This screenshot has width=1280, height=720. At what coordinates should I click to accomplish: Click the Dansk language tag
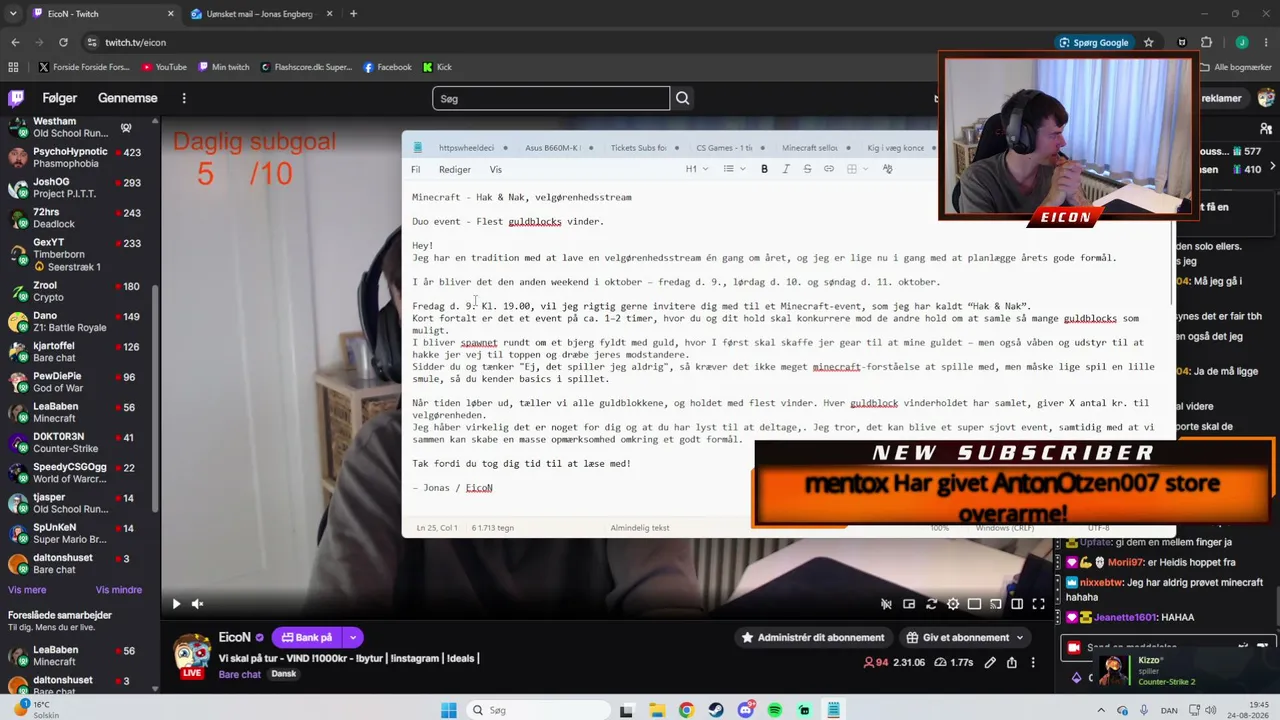[284, 674]
